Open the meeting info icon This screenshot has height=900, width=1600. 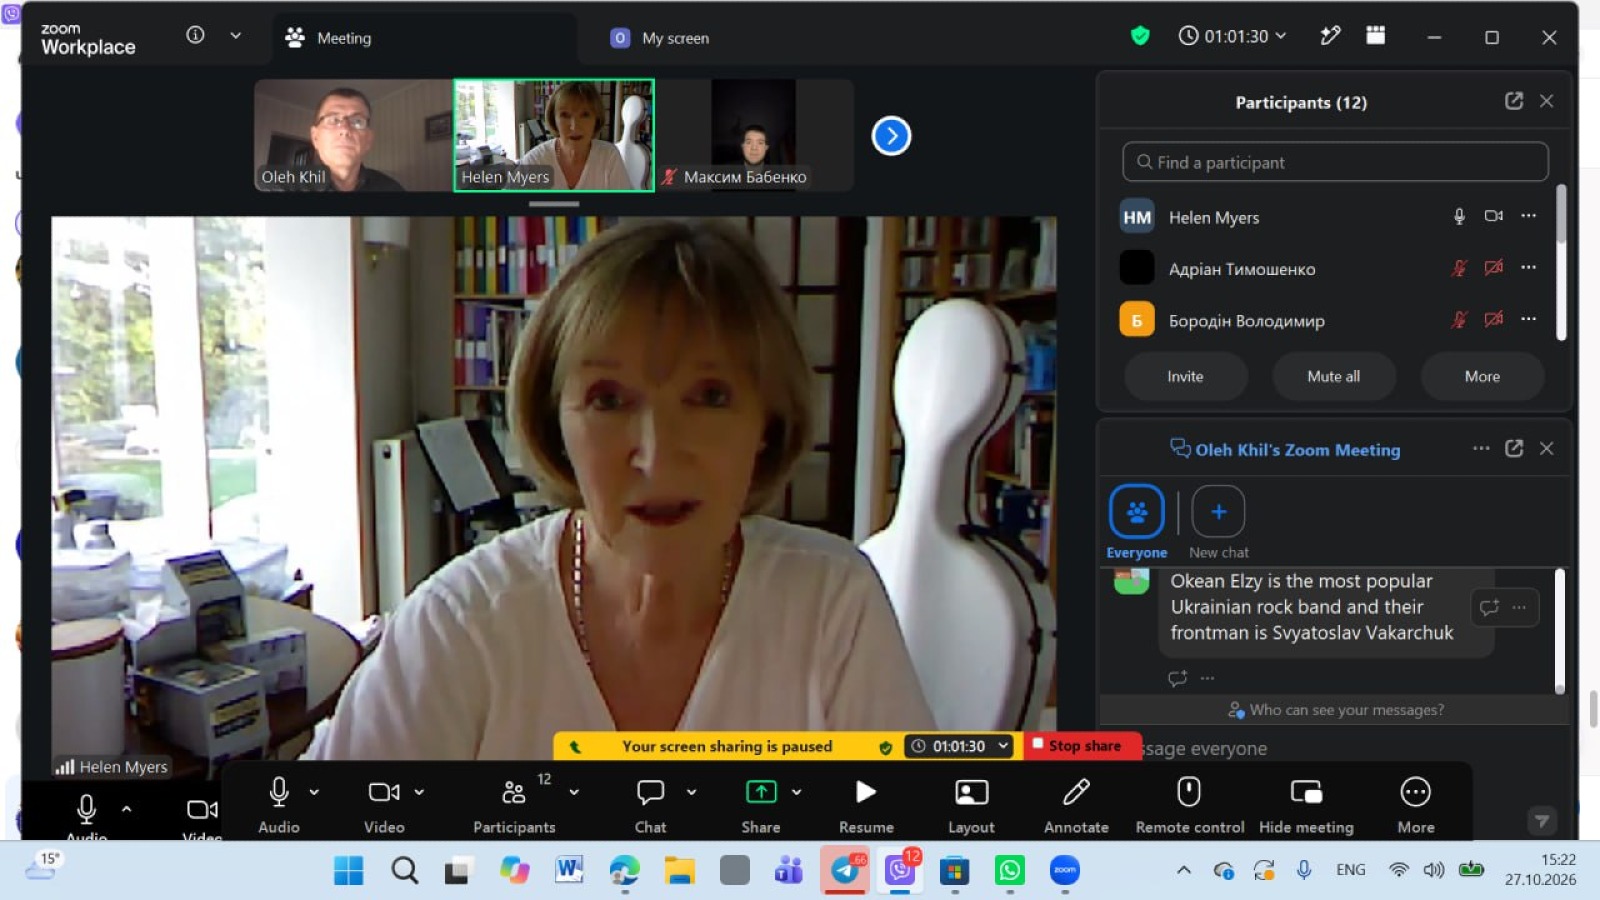[195, 35]
